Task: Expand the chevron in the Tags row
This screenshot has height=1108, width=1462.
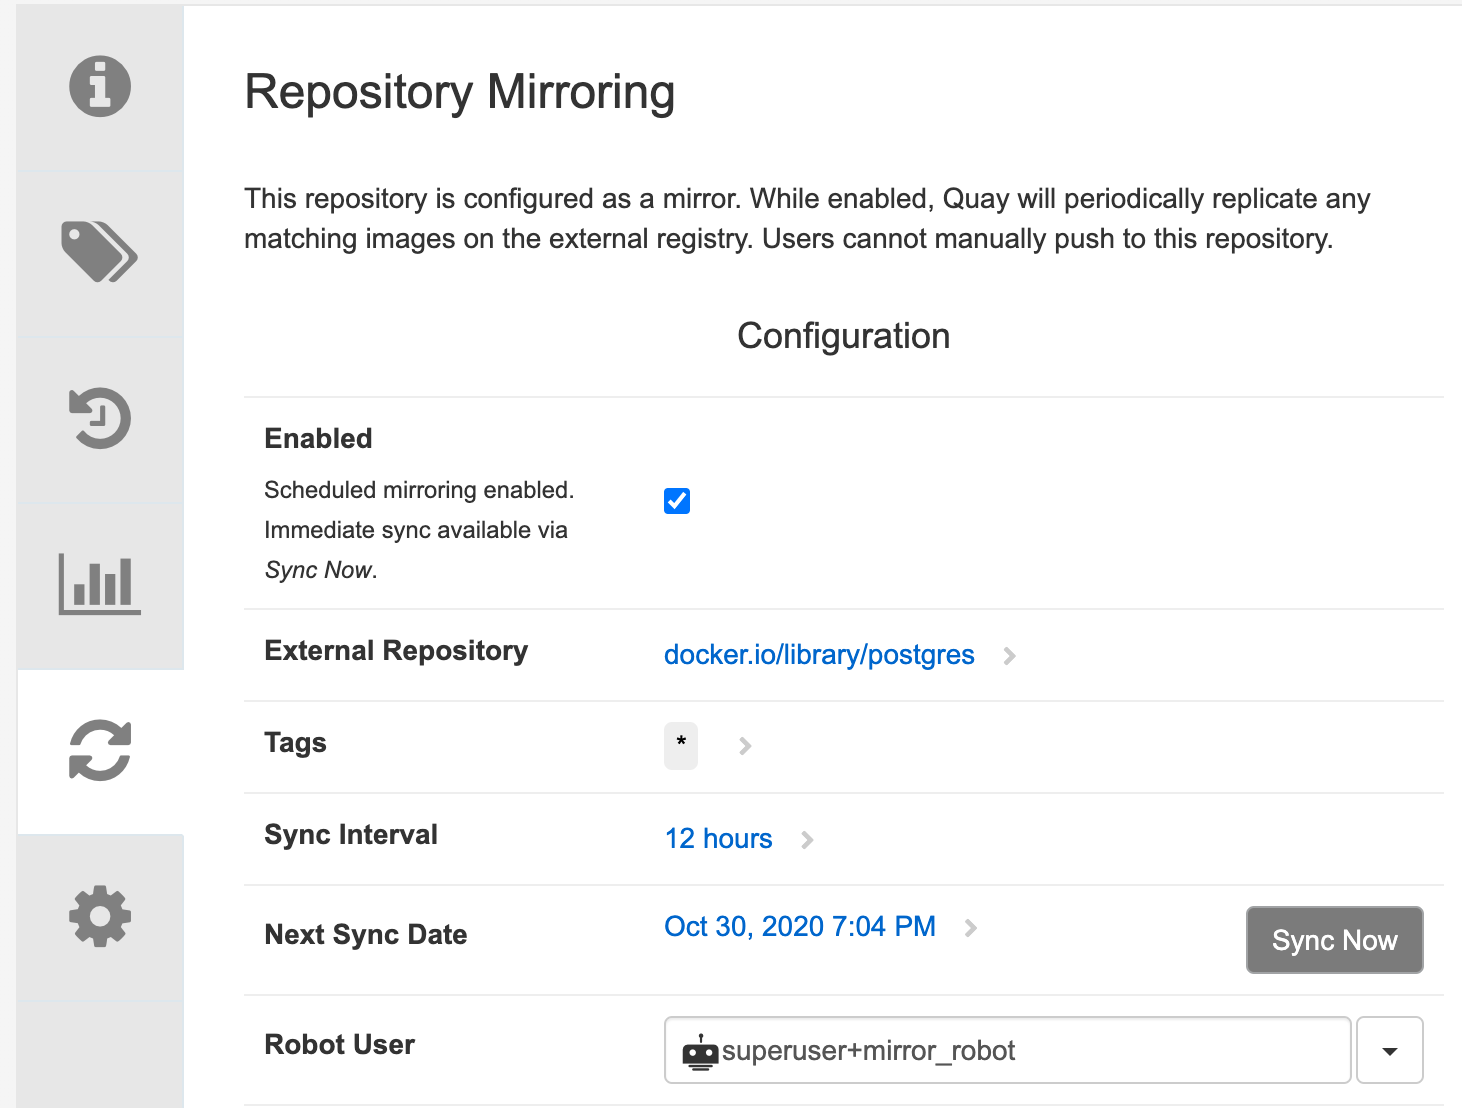Action: (x=745, y=746)
